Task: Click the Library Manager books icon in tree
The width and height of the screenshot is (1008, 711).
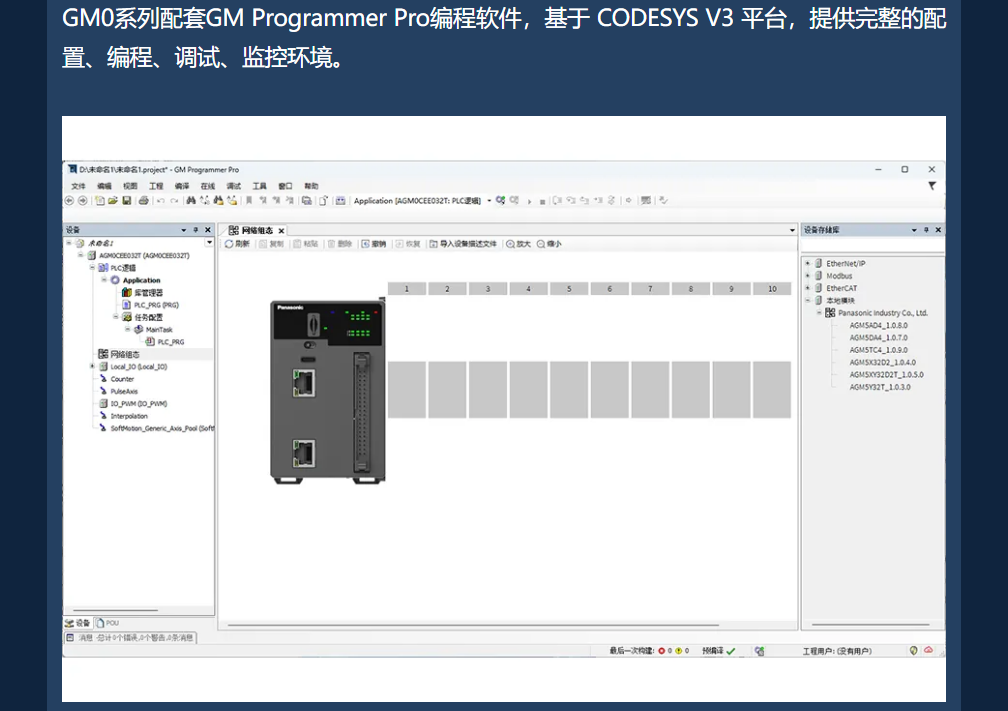Action: [127, 292]
